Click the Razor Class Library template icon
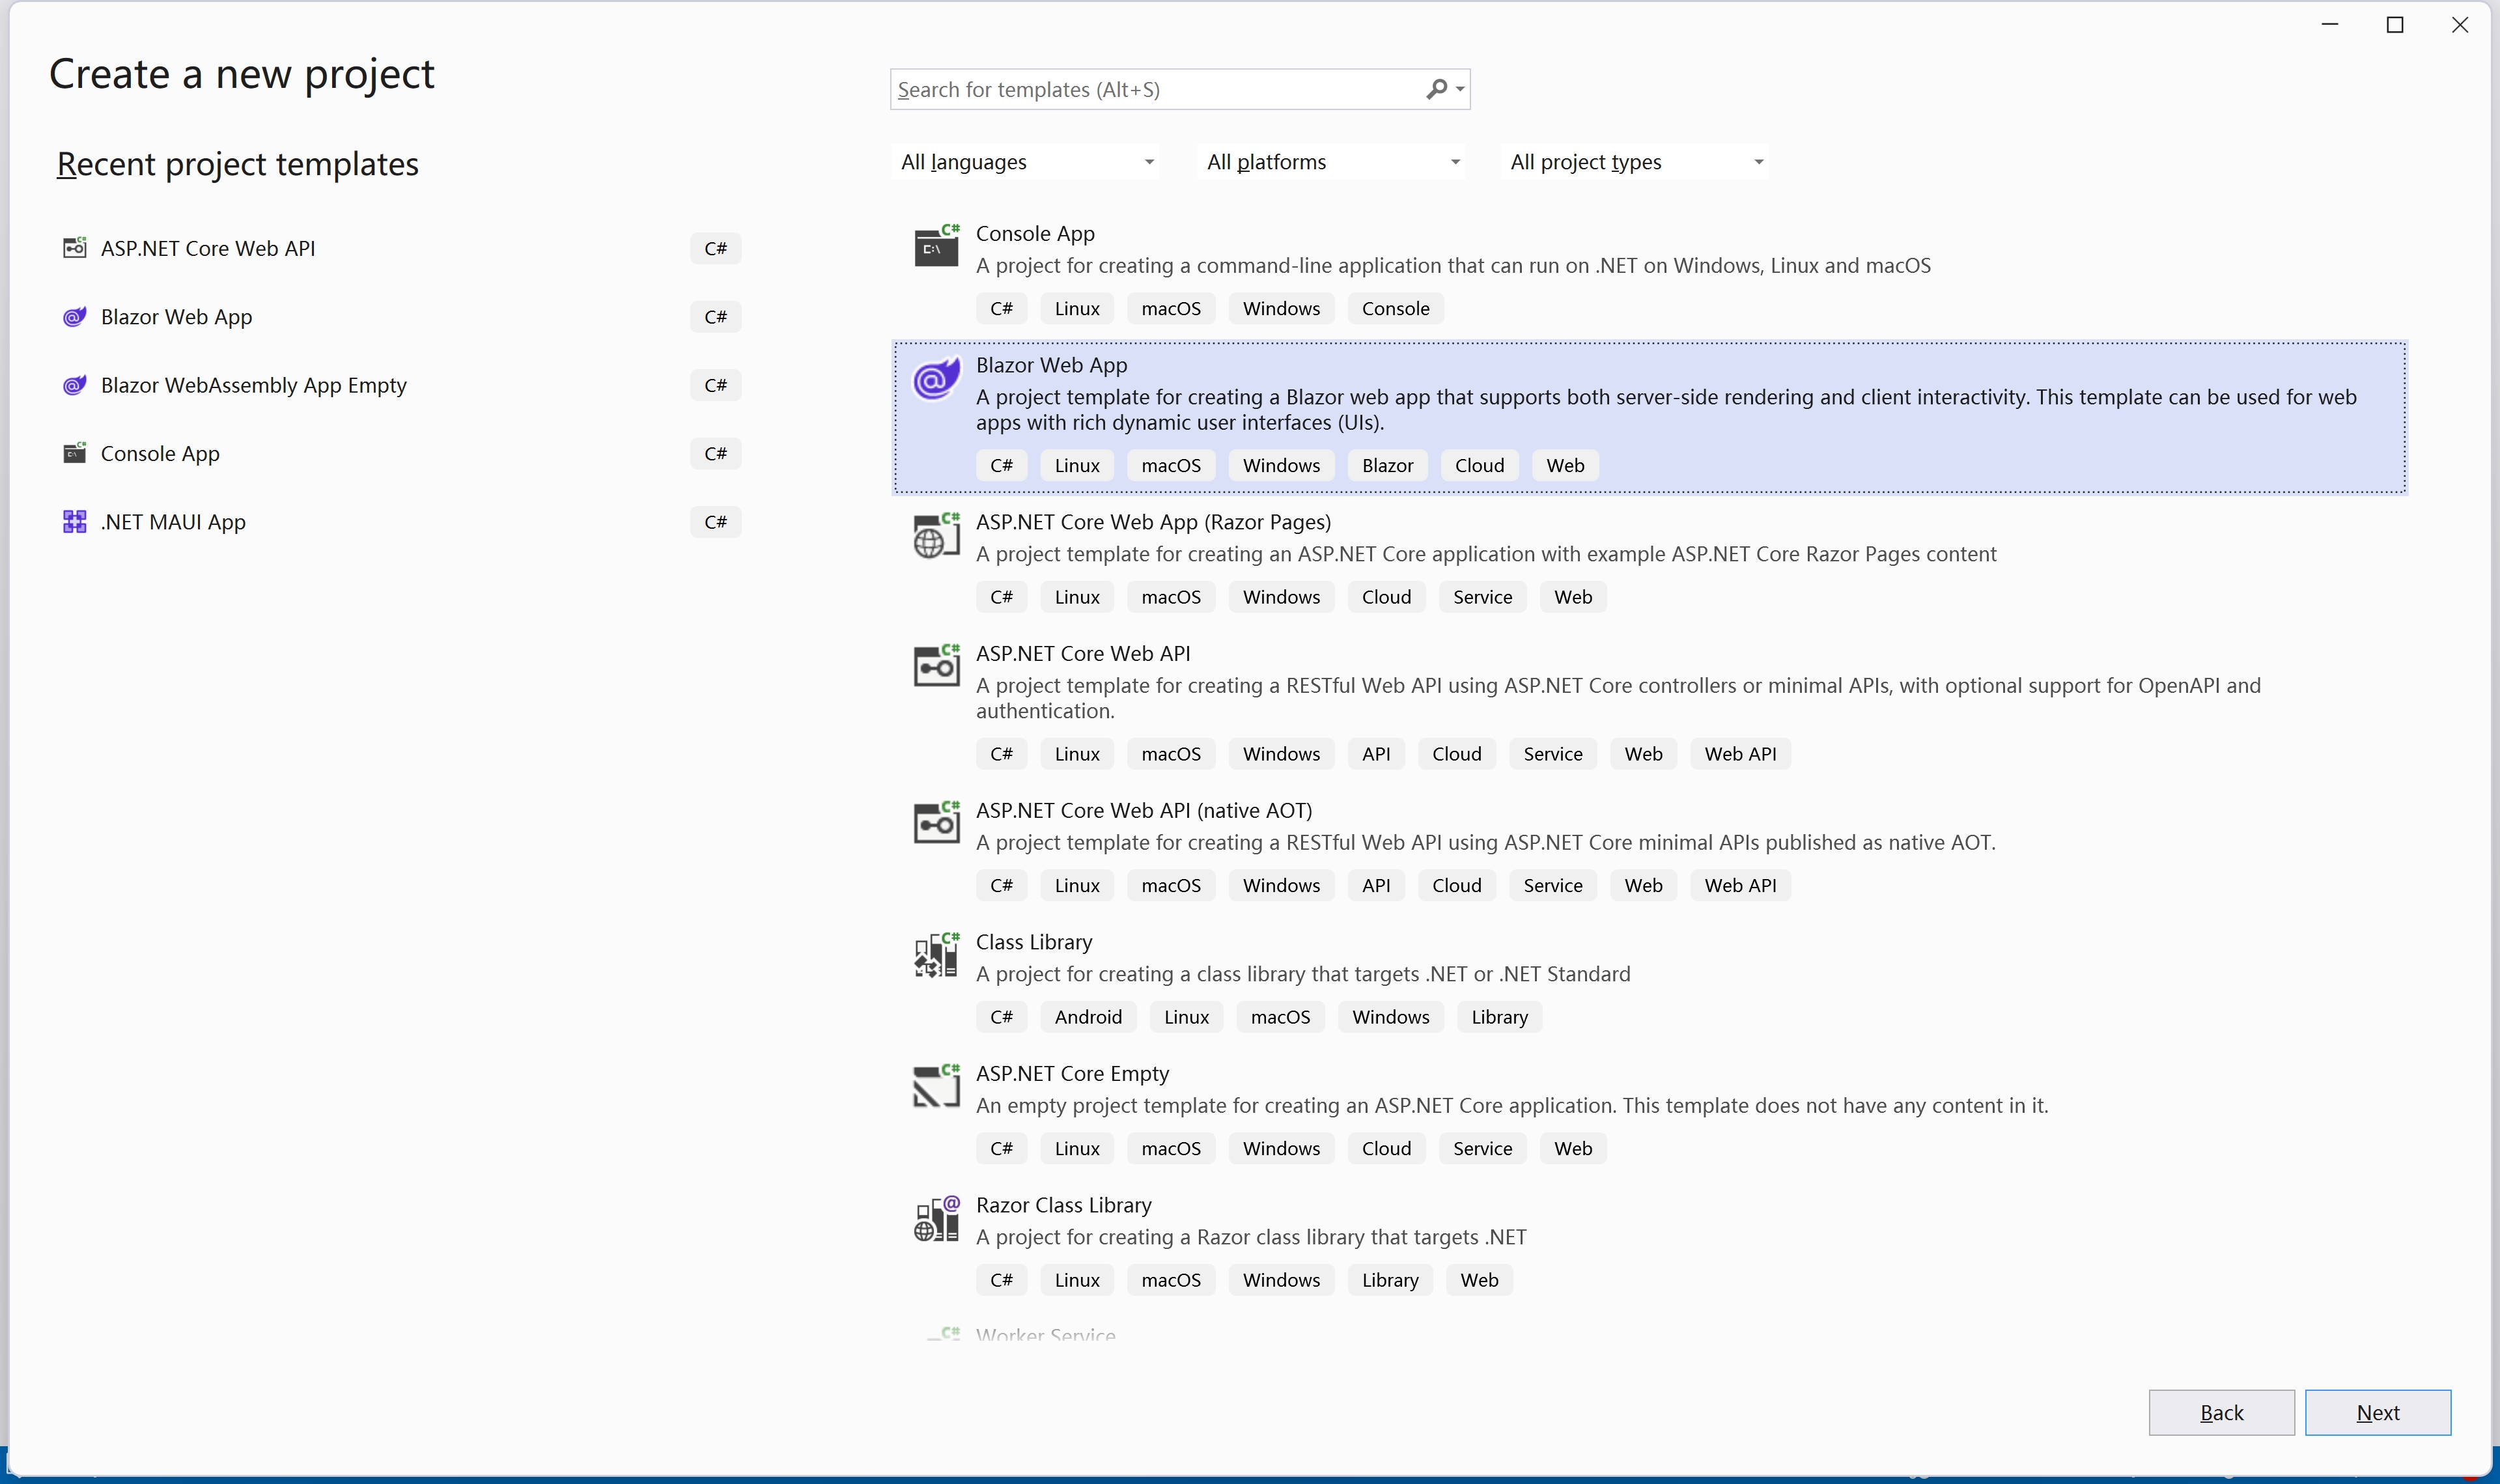 coord(936,1218)
